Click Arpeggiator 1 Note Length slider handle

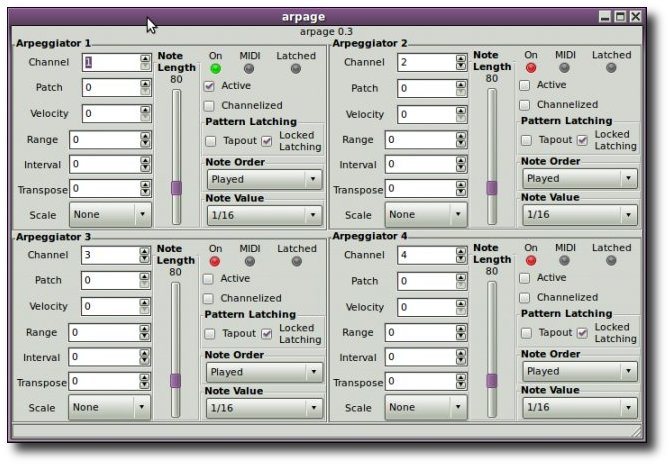click(x=176, y=188)
